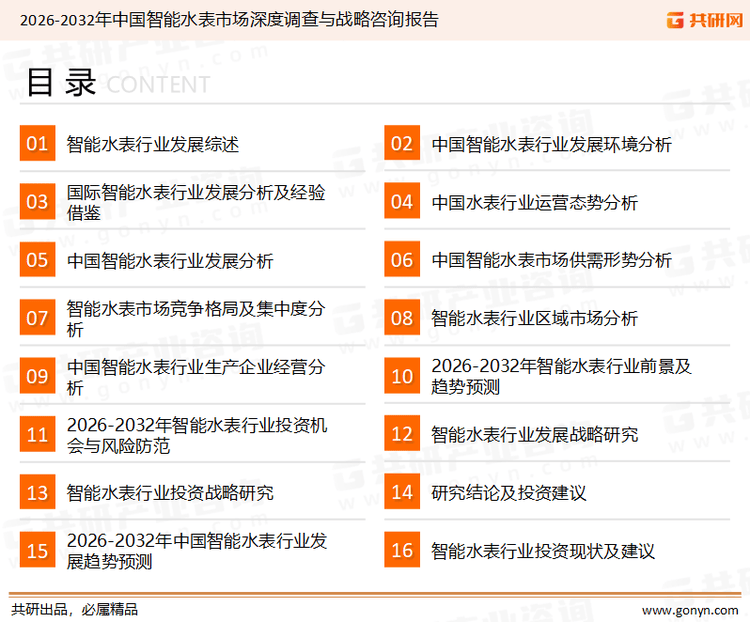This screenshot has width=750, height=622.
Task: Open chapter 智能水表行业发展综述
Action: 153,144
